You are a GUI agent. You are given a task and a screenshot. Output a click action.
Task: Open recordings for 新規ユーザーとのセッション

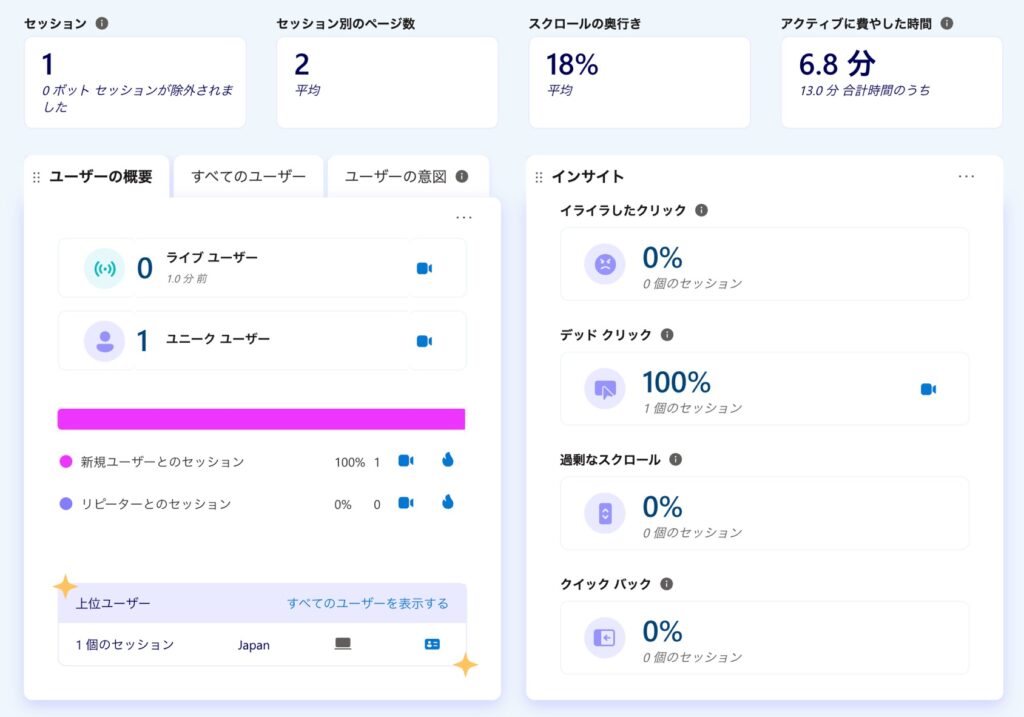point(406,461)
